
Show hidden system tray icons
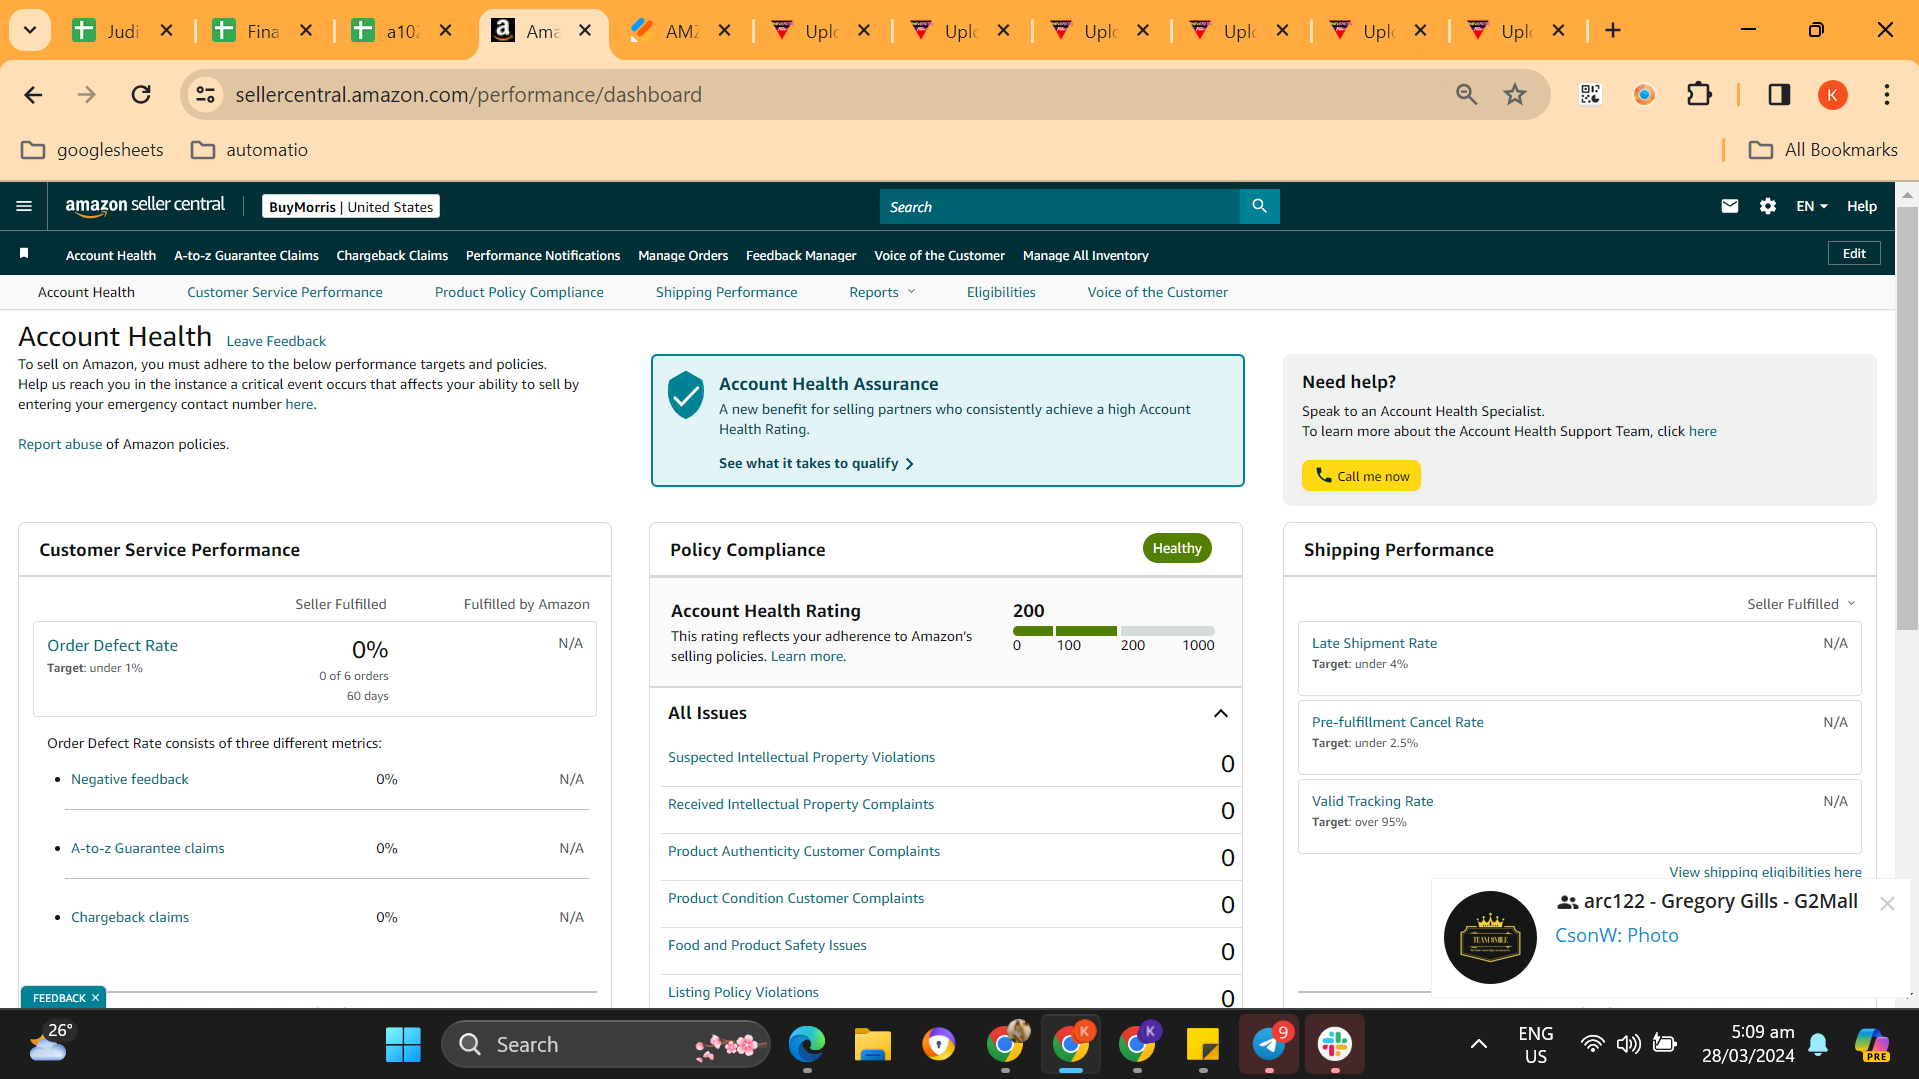pyautogui.click(x=1478, y=1045)
